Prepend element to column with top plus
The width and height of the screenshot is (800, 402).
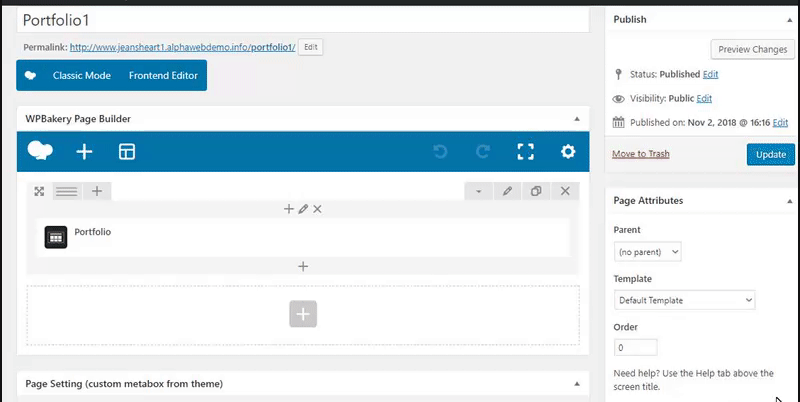click(289, 209)
